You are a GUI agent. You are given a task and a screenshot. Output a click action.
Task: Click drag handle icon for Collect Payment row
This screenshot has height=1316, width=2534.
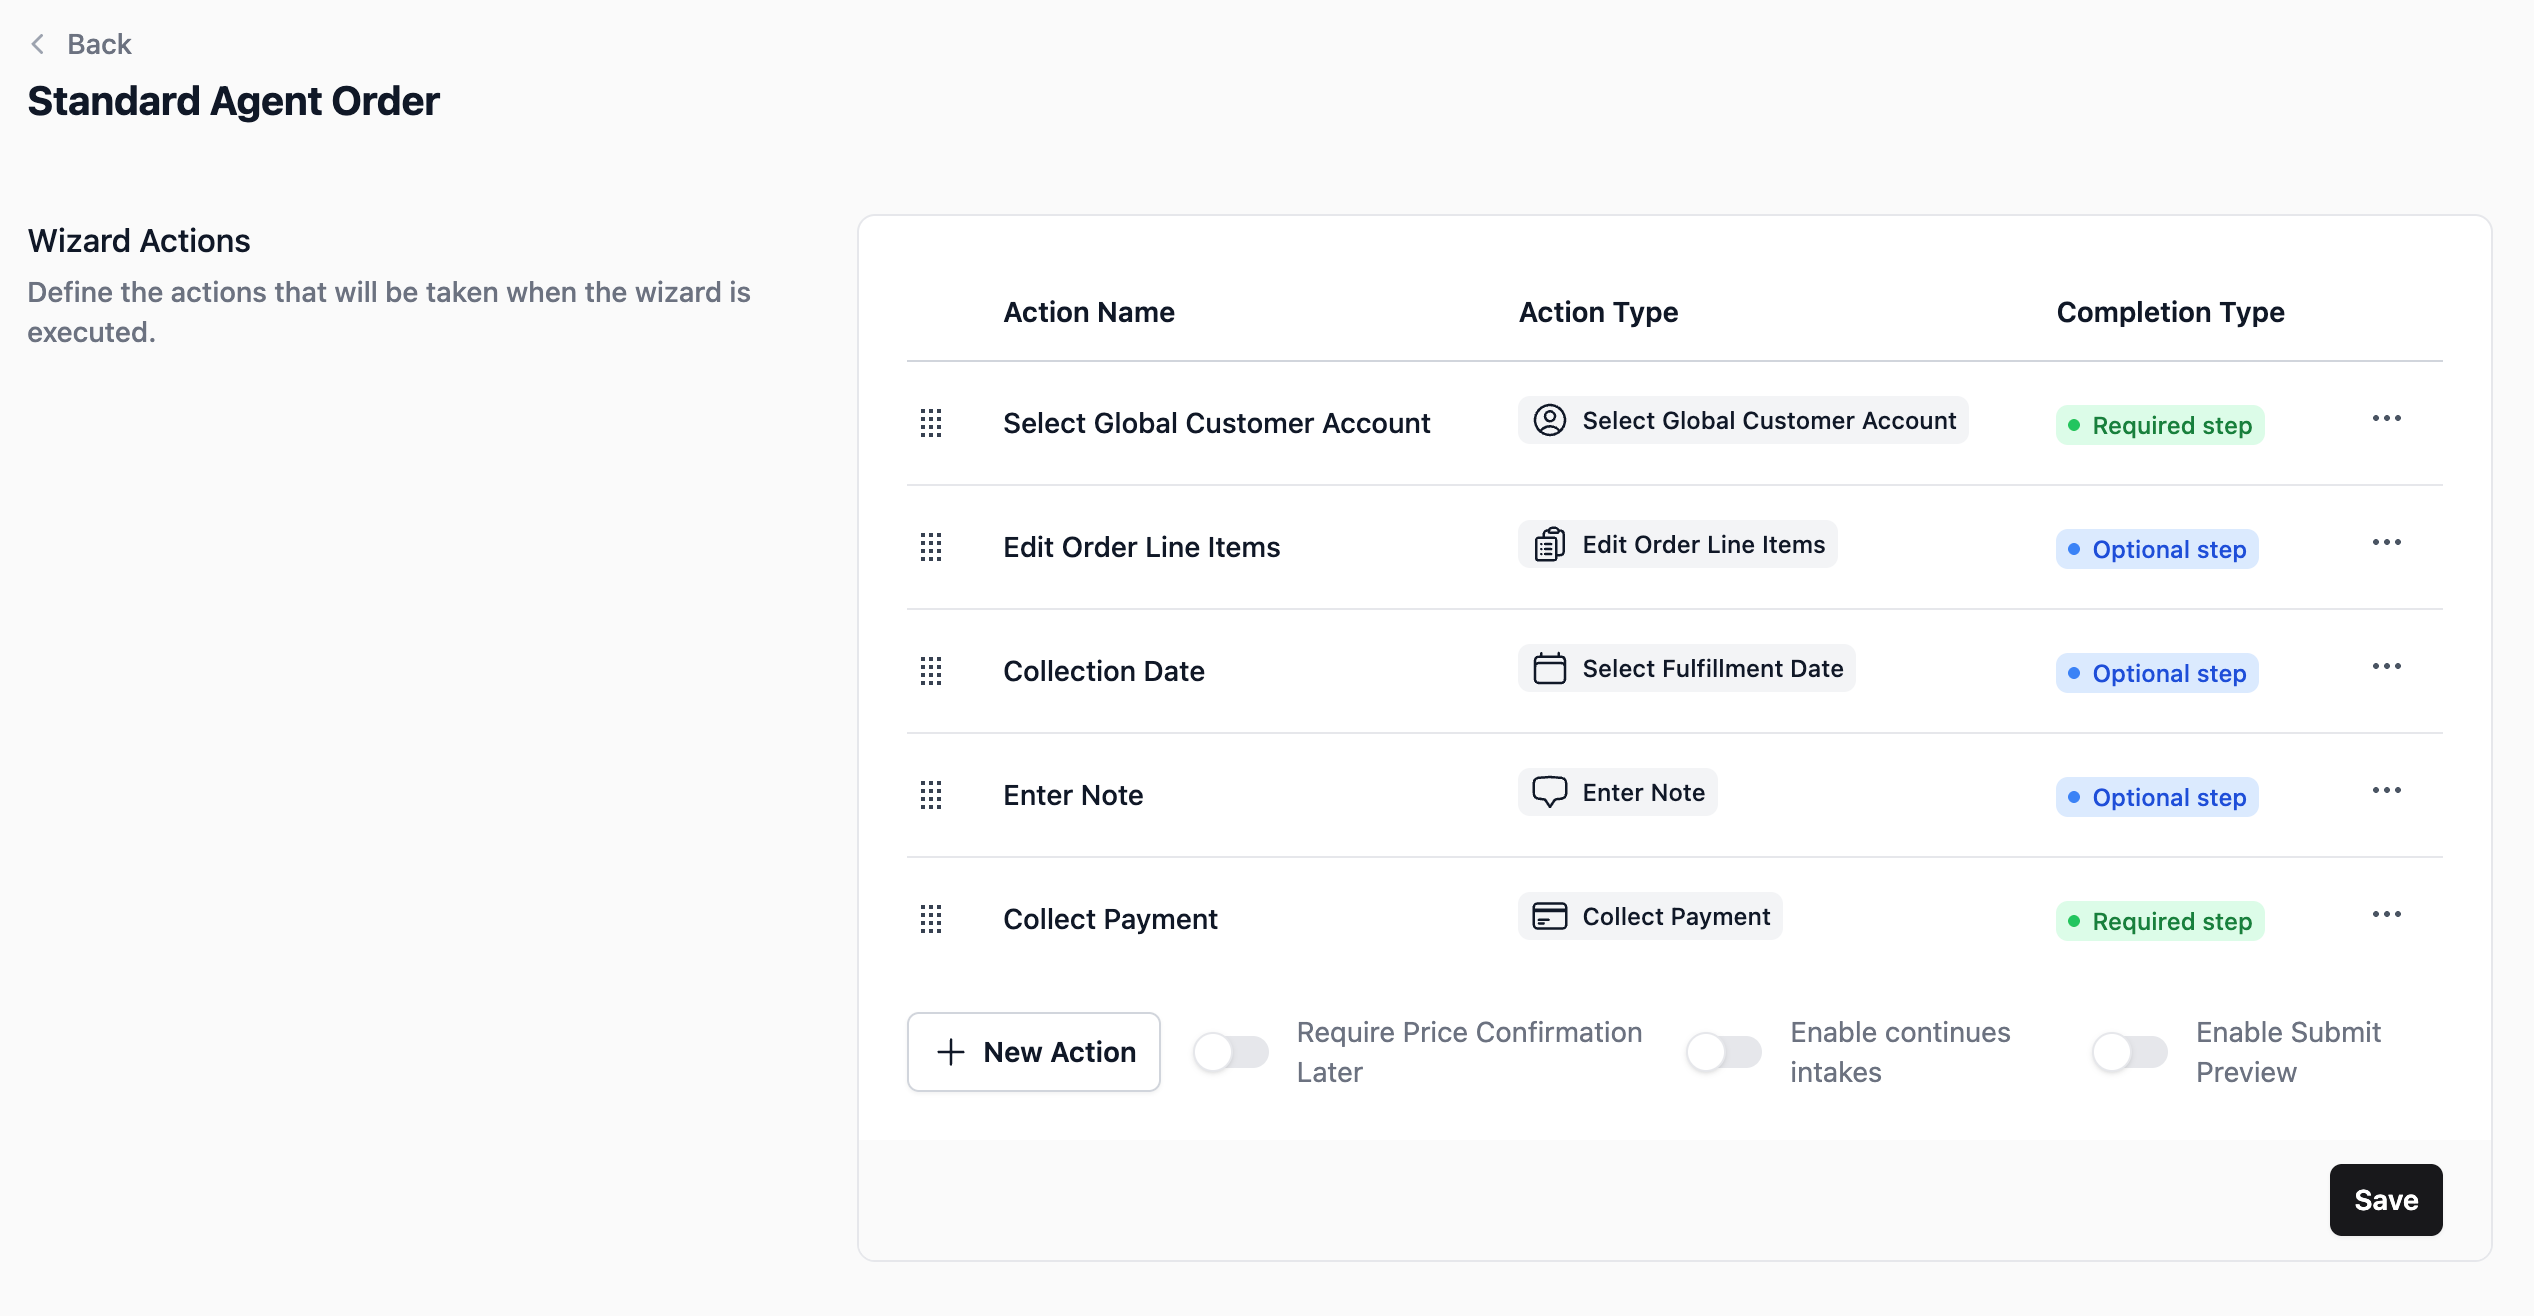click(931, 919)
